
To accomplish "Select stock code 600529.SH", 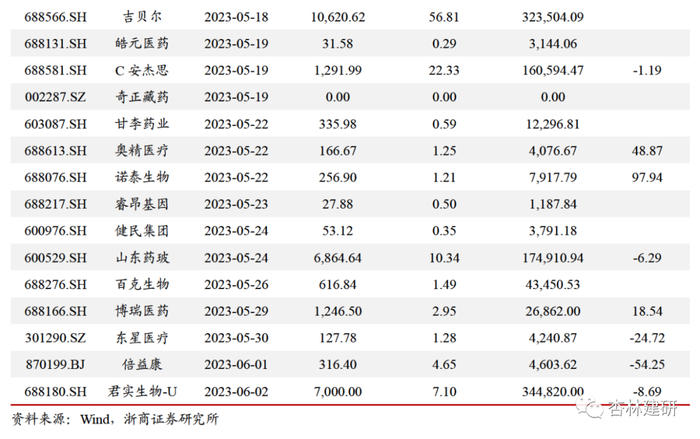I will 55,258.
